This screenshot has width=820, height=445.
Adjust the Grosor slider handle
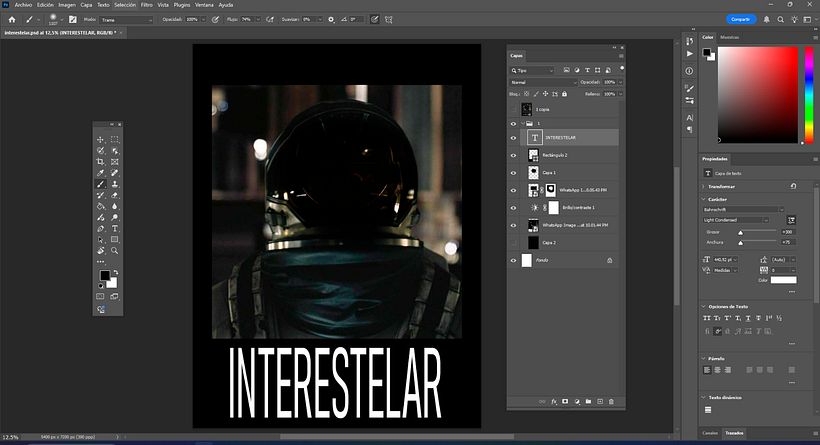[740, 232]
